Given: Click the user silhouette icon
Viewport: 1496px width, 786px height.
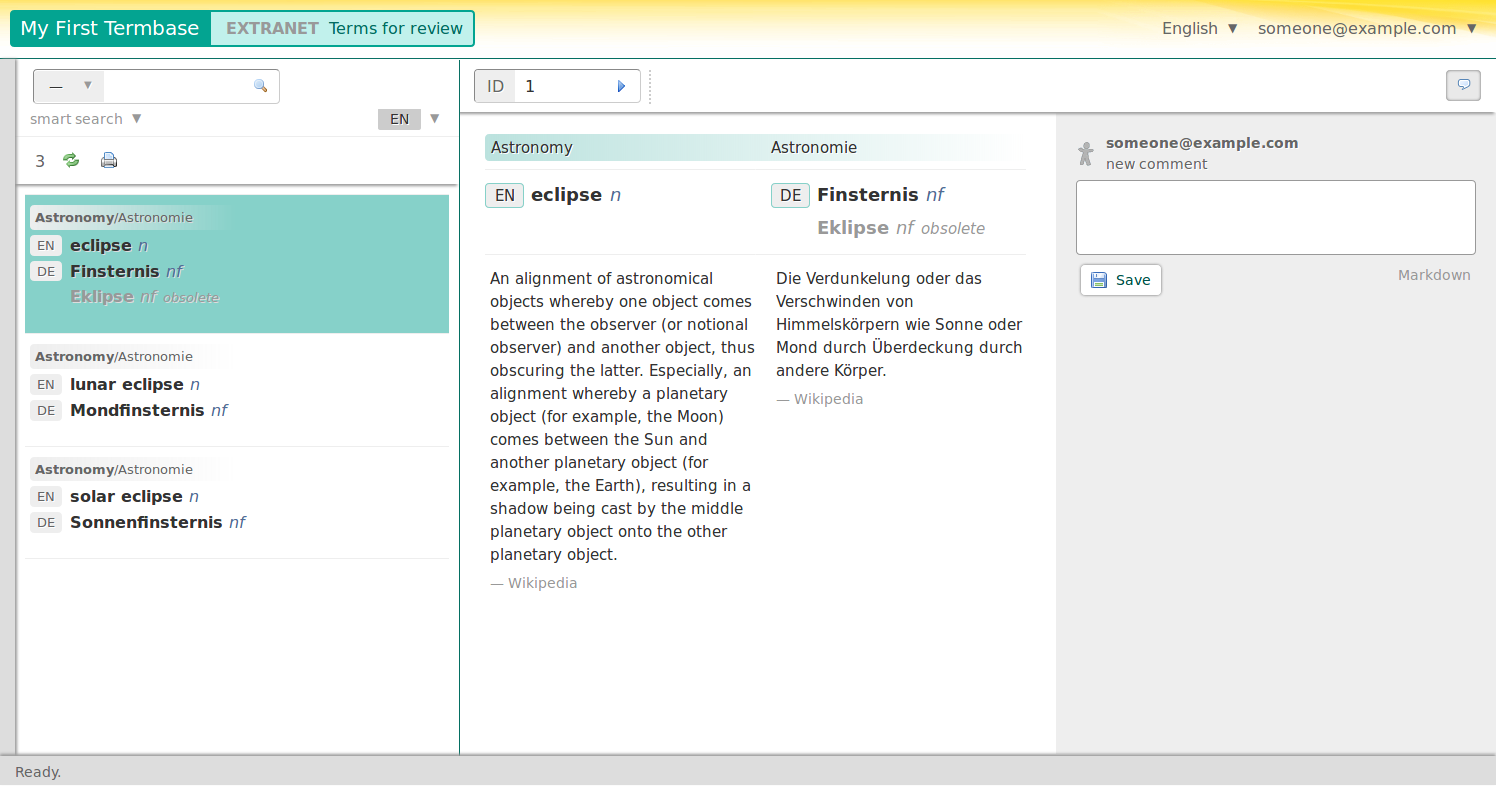Looking at the screenshot, I should pos(1085,153).
